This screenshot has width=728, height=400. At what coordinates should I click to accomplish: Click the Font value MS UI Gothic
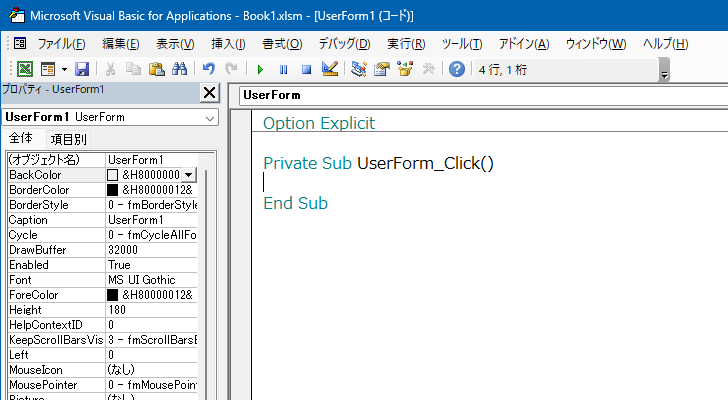tap(151, 280)
